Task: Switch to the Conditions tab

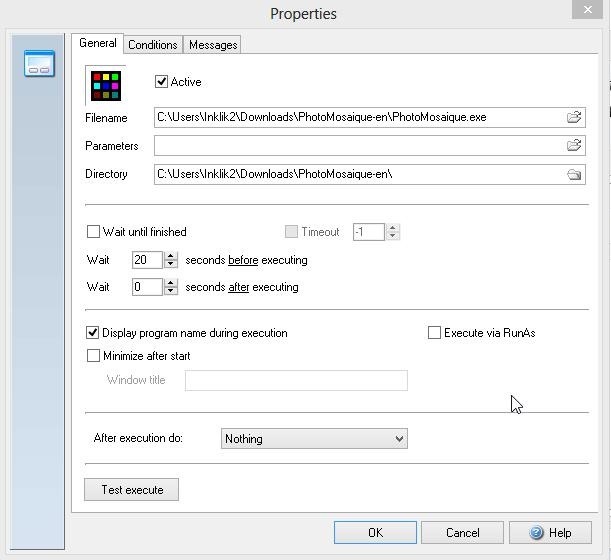Action: coord(152,44)
